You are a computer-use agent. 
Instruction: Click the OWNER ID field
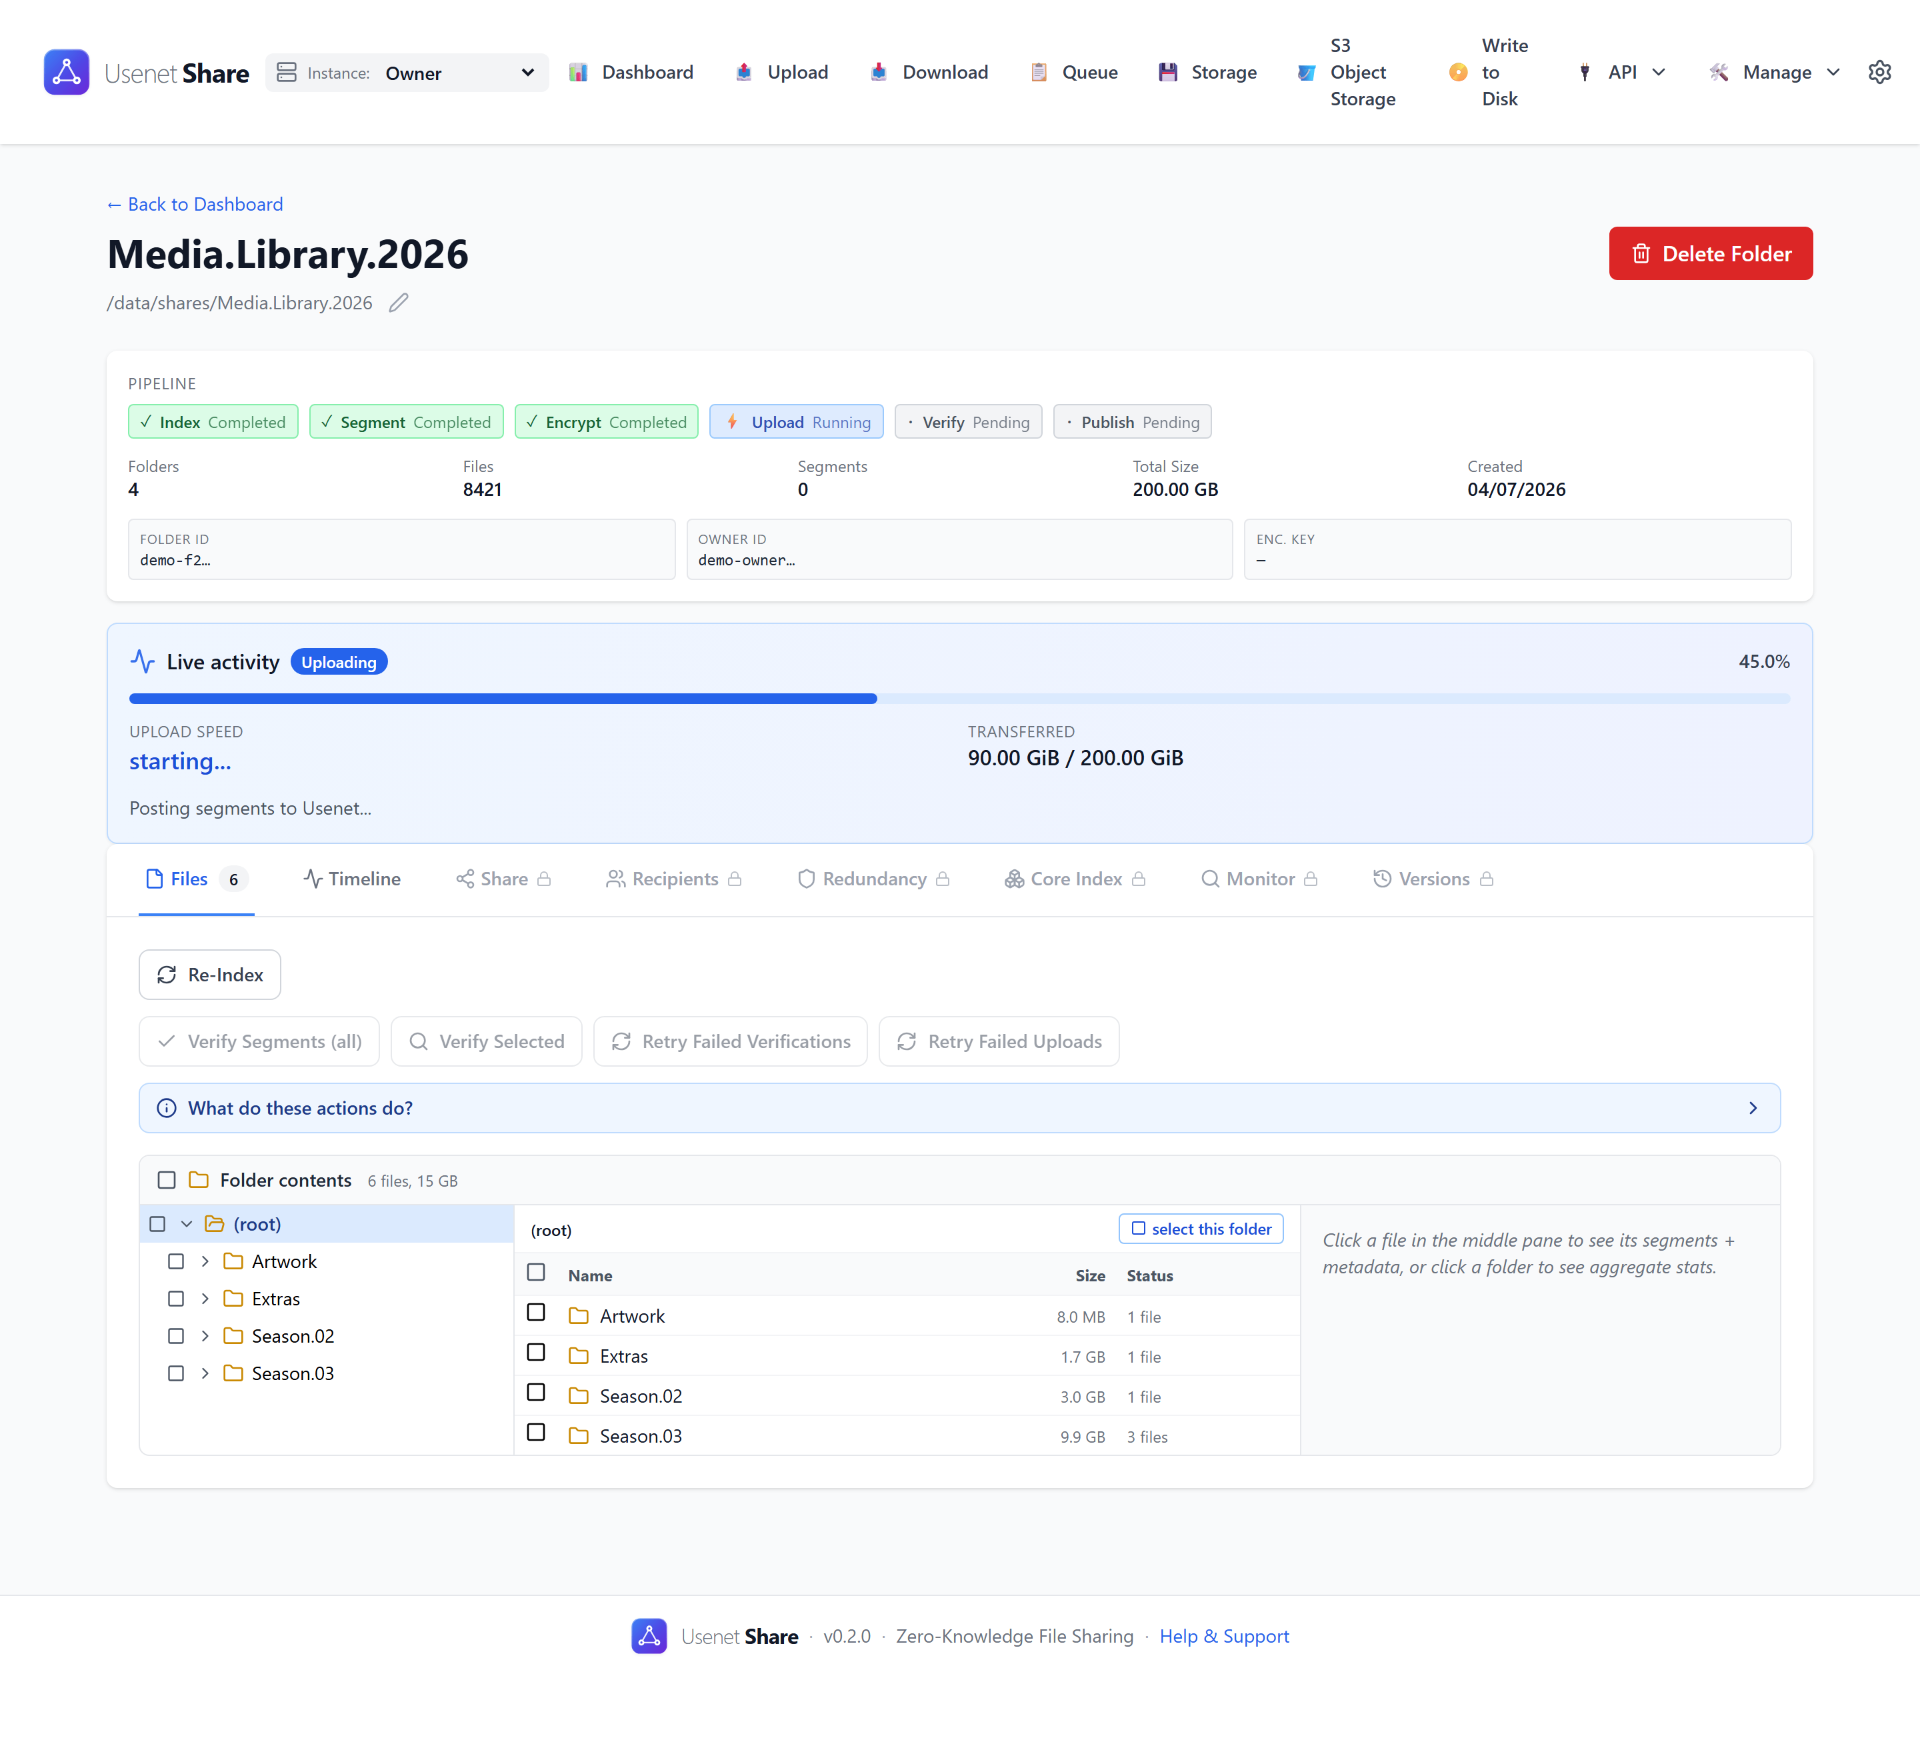(959, 549)
